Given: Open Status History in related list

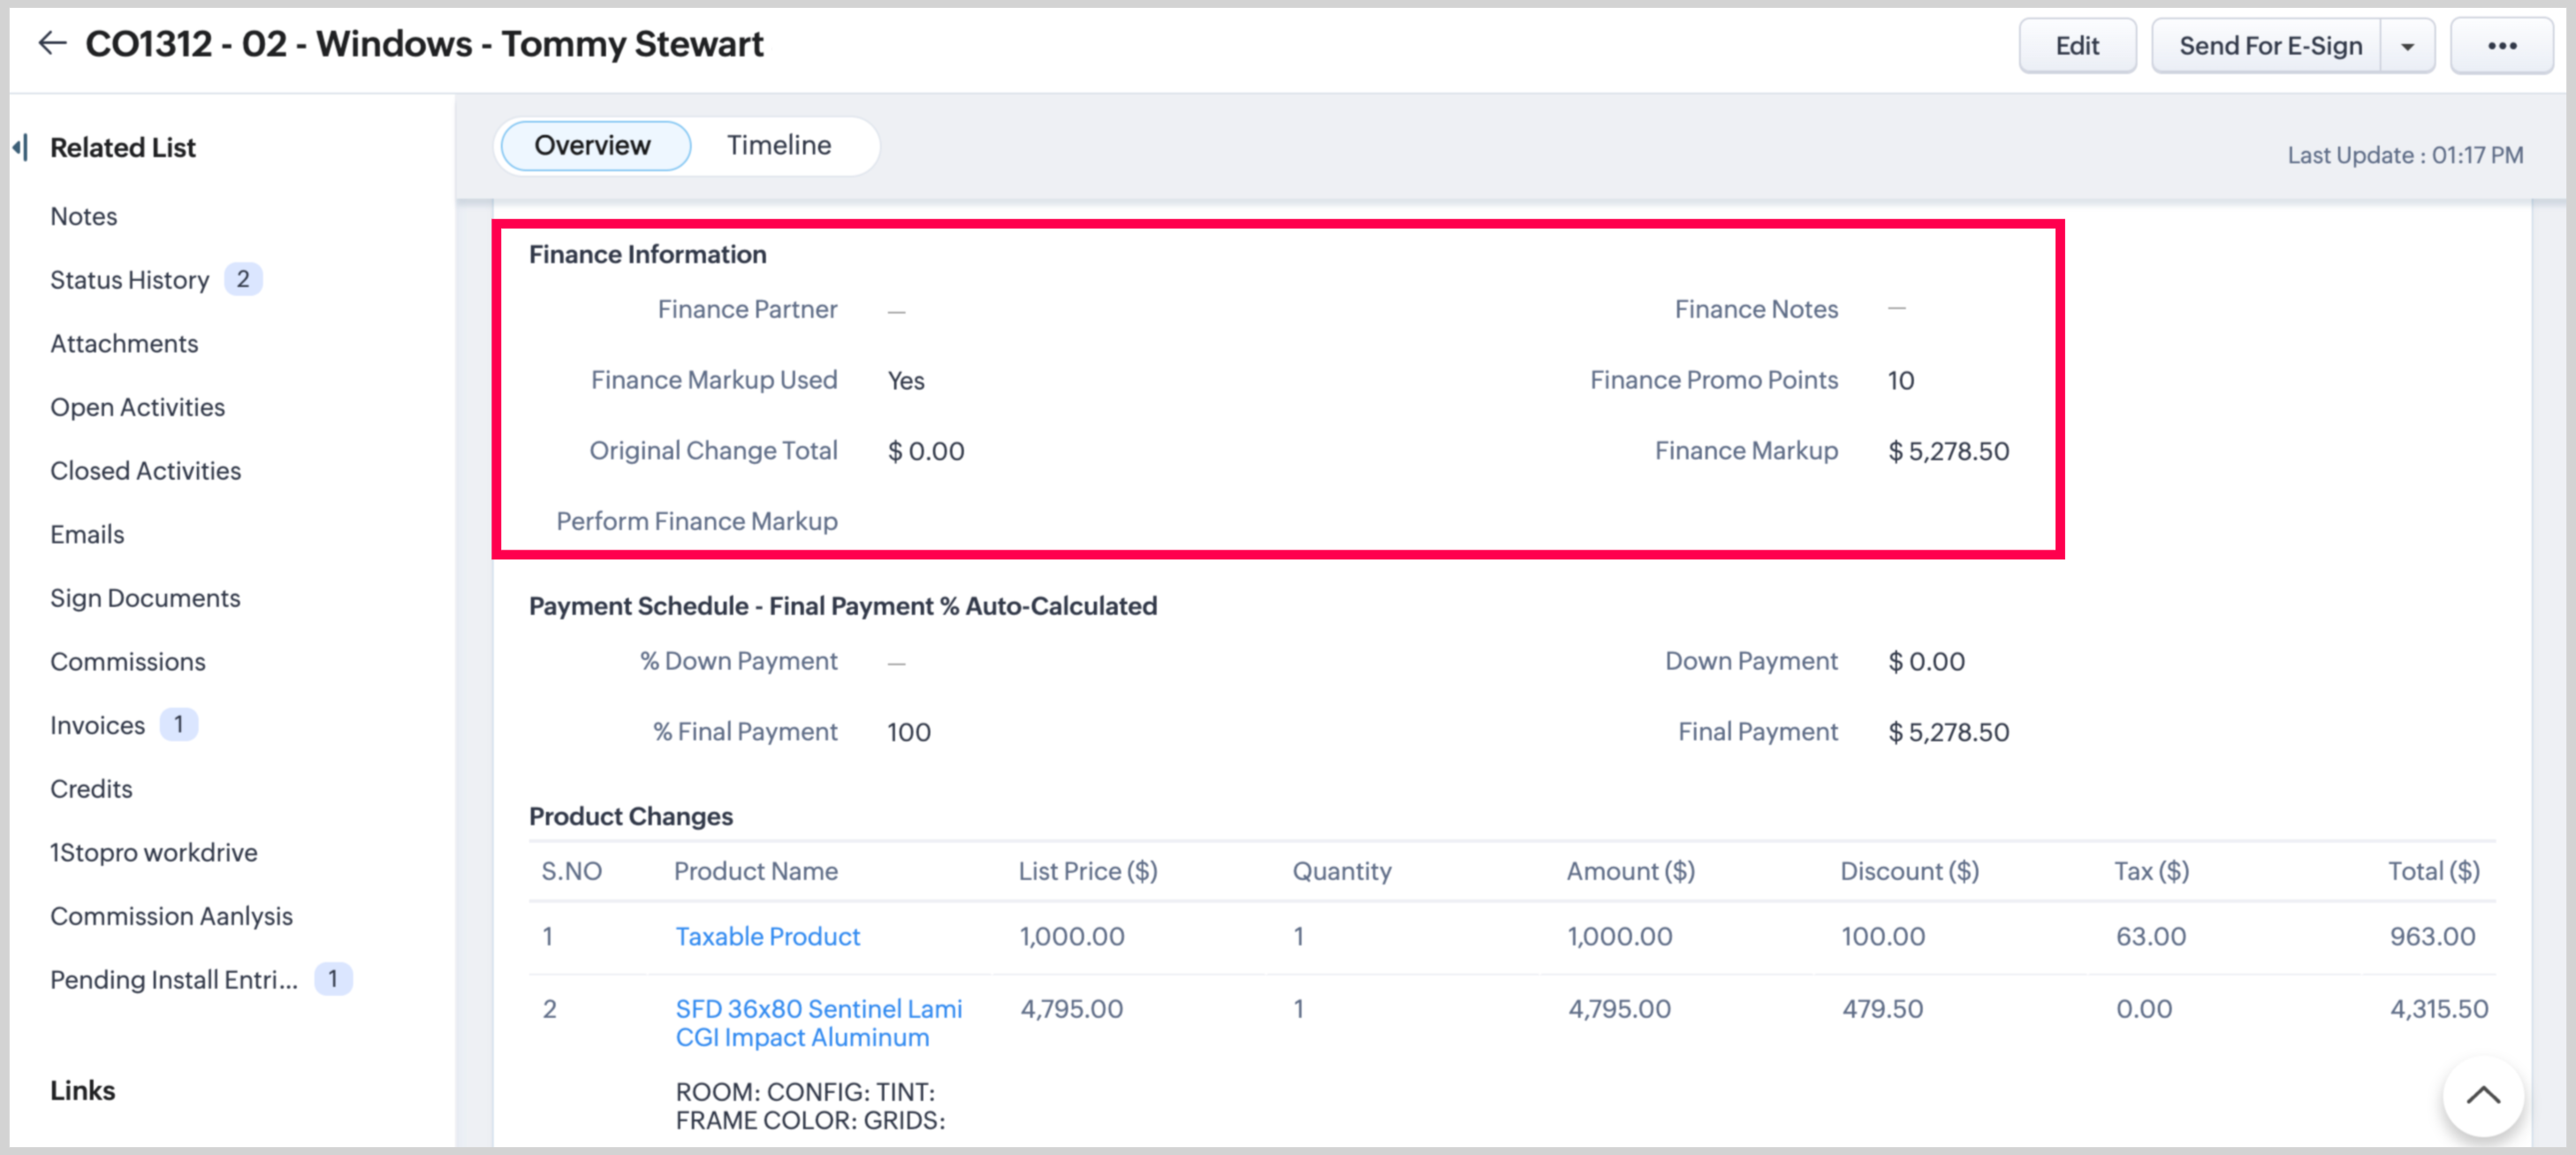Looking at the screenshot, I should [130, 280].
